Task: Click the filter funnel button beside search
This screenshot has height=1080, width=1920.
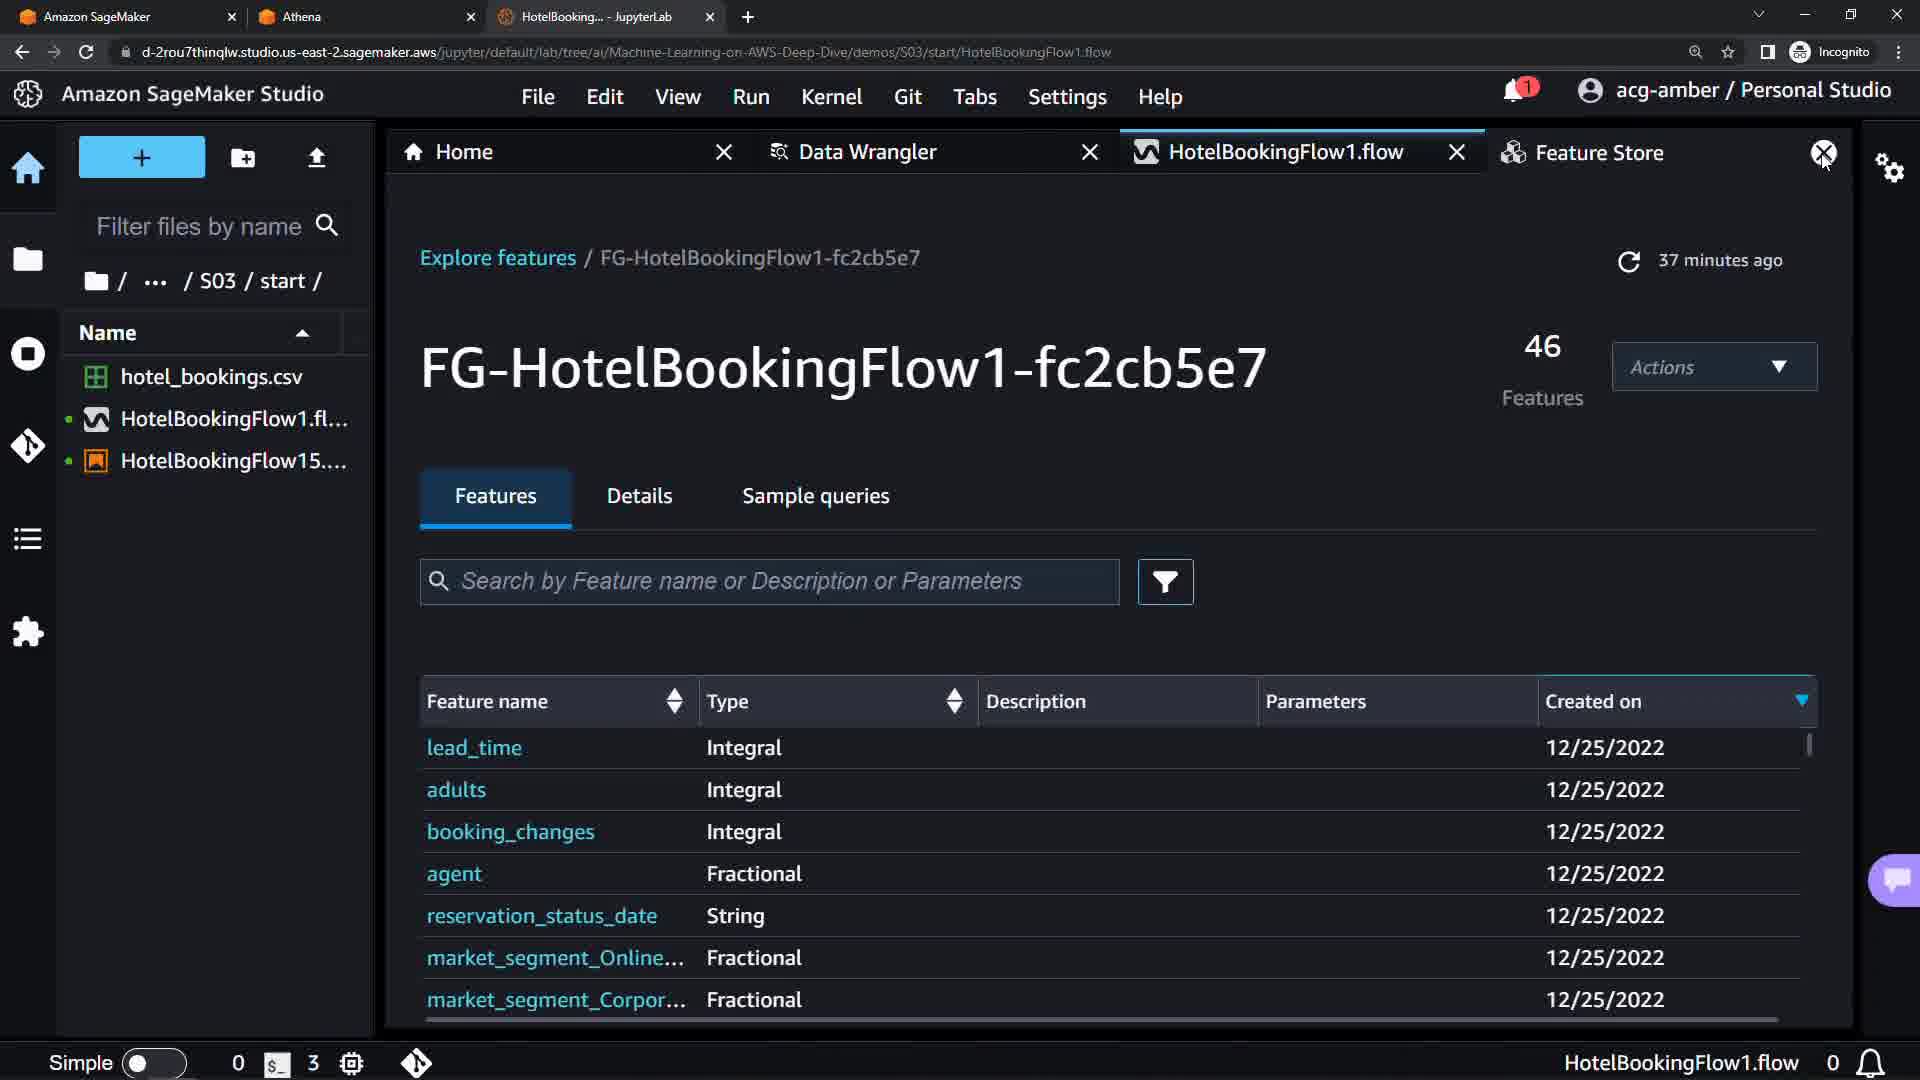Action: tap(1165, 582)
